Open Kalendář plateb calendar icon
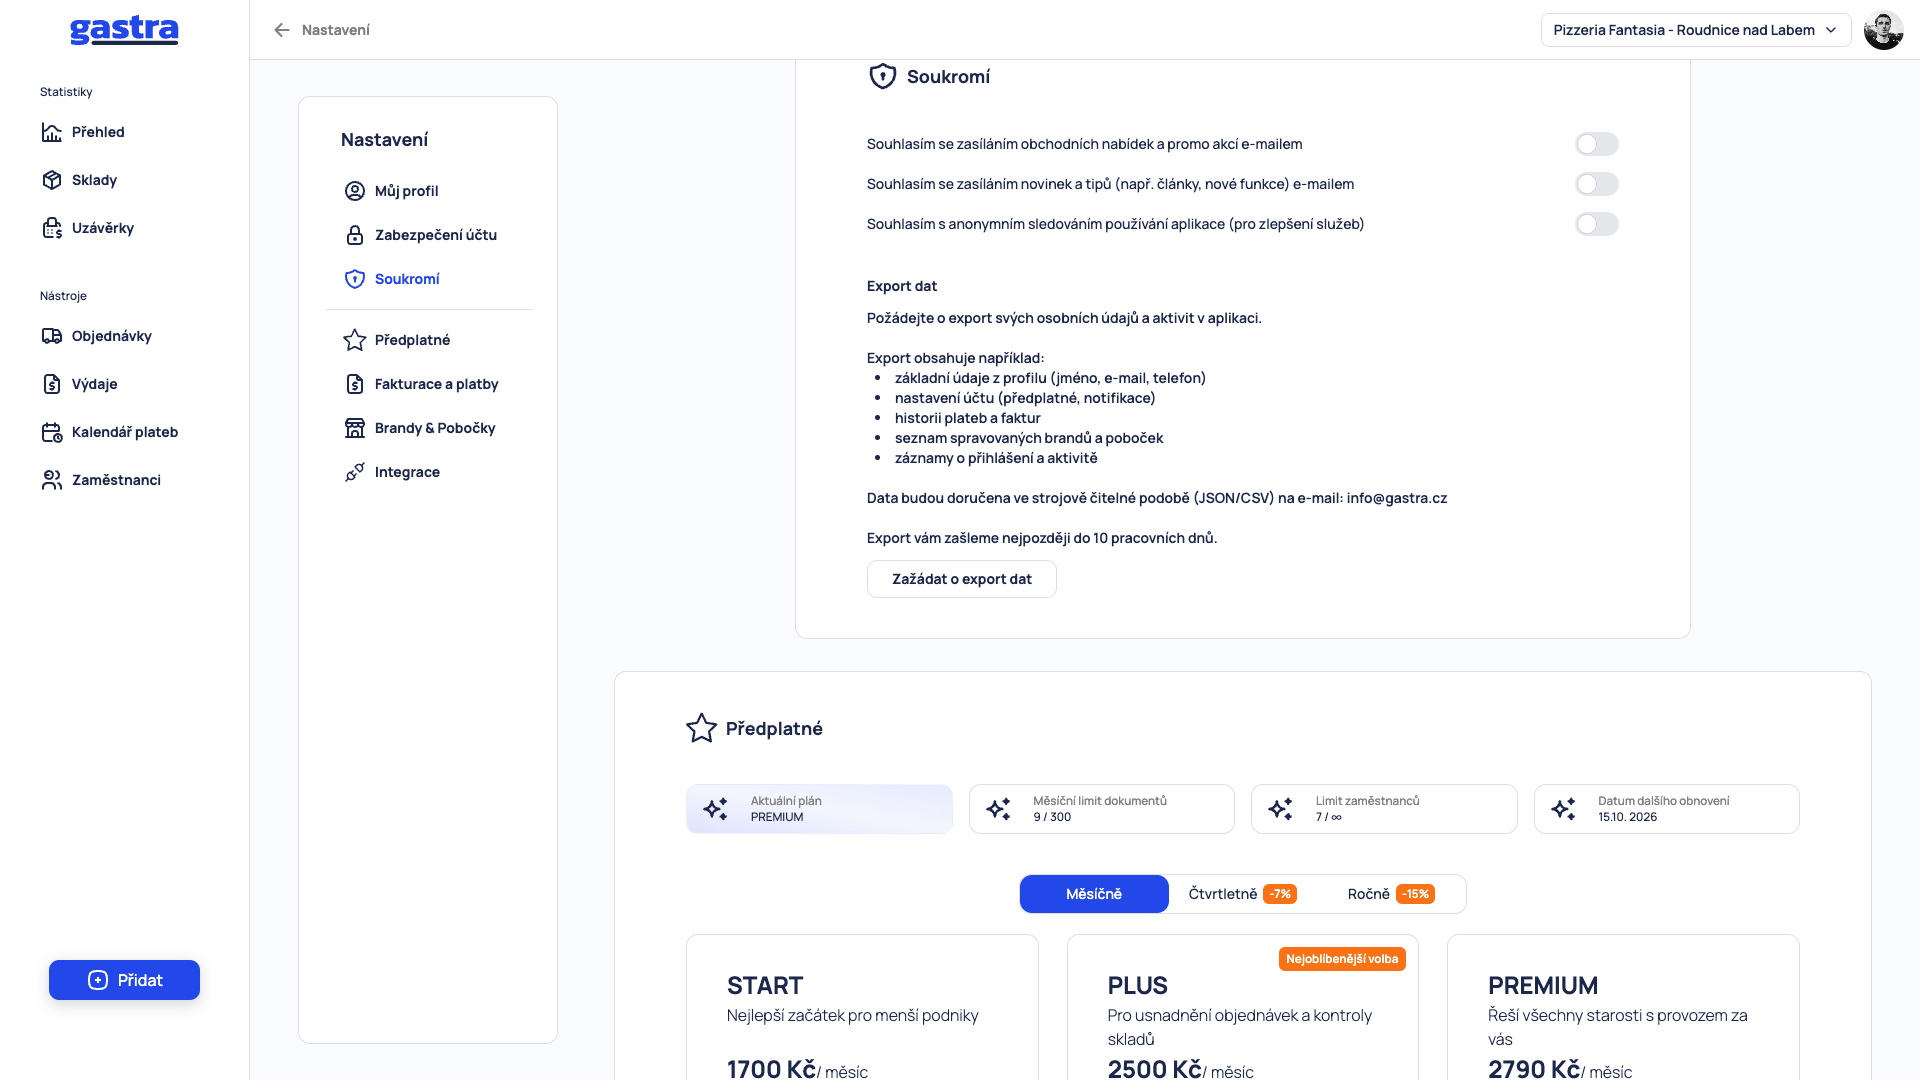The height and width of the screenshot is (1080, 1920). pos(52,432)
